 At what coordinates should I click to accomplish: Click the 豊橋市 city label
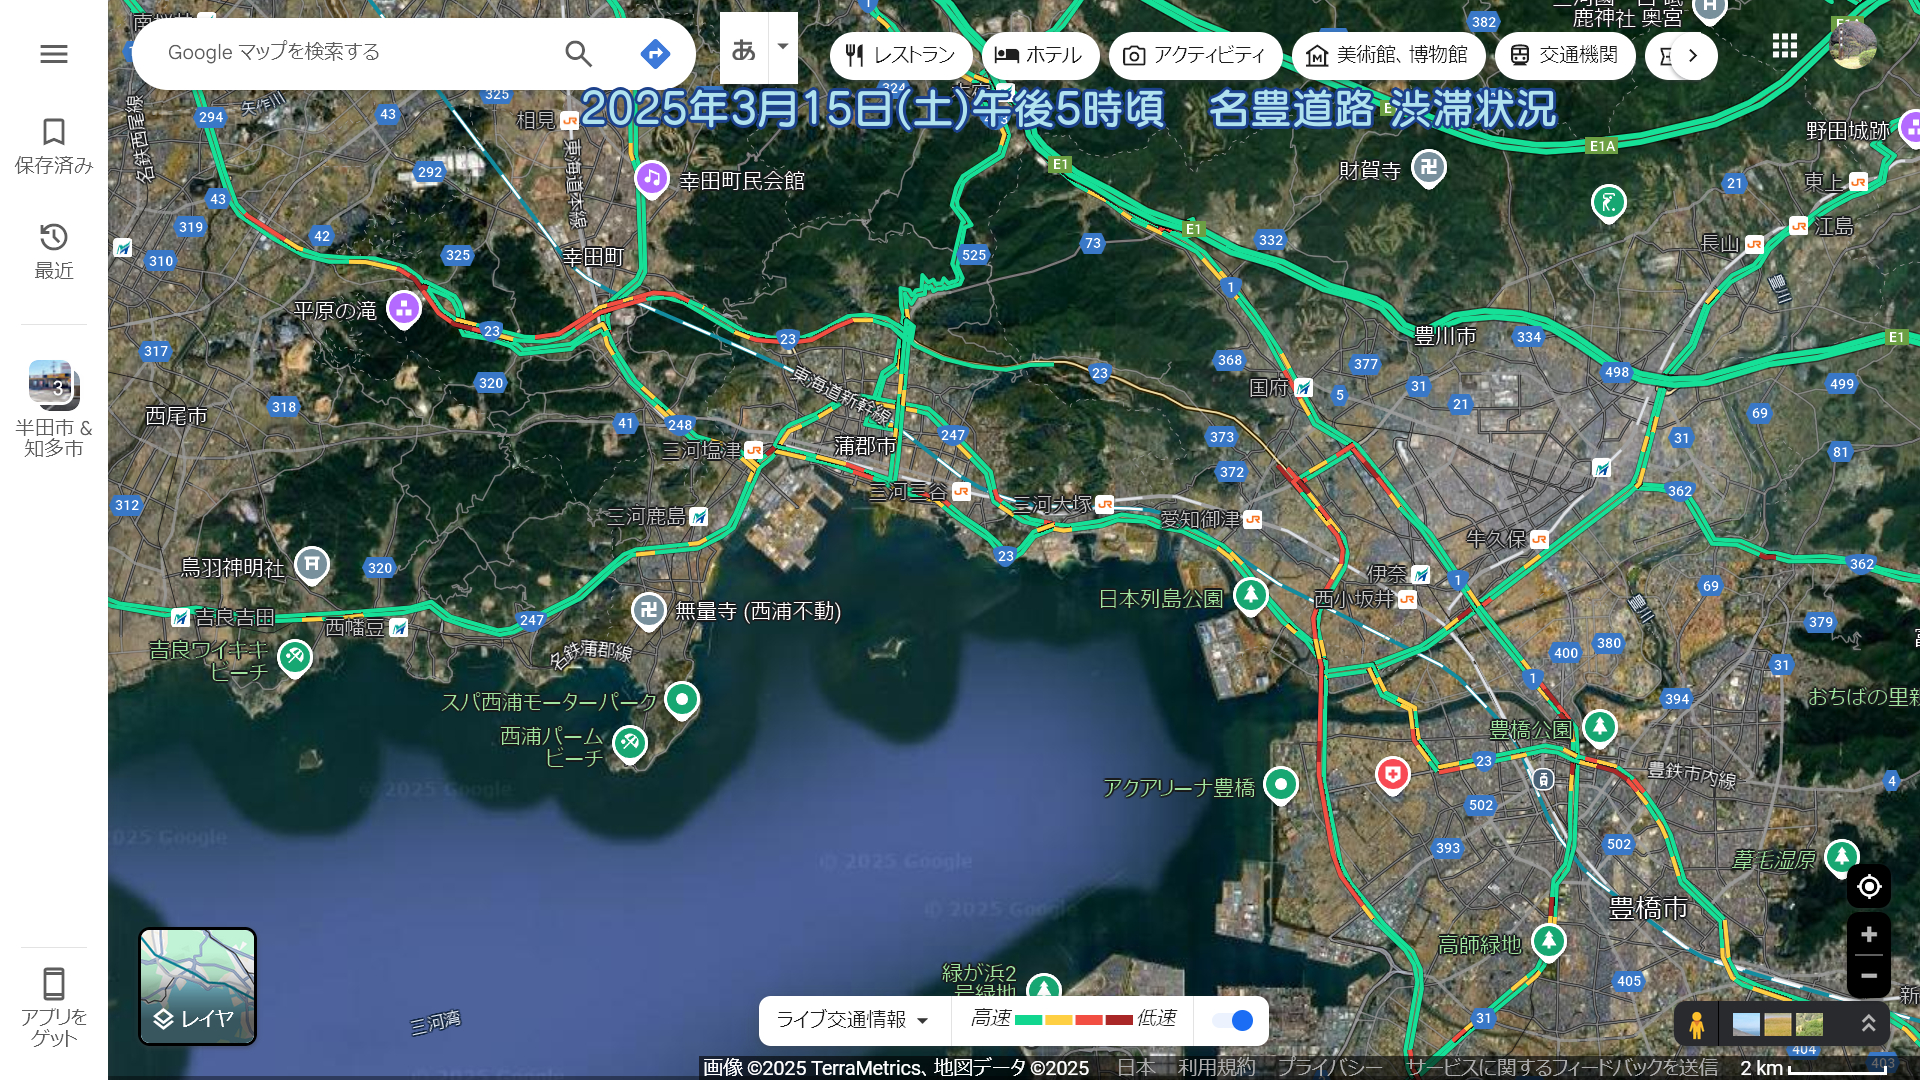1648,908
